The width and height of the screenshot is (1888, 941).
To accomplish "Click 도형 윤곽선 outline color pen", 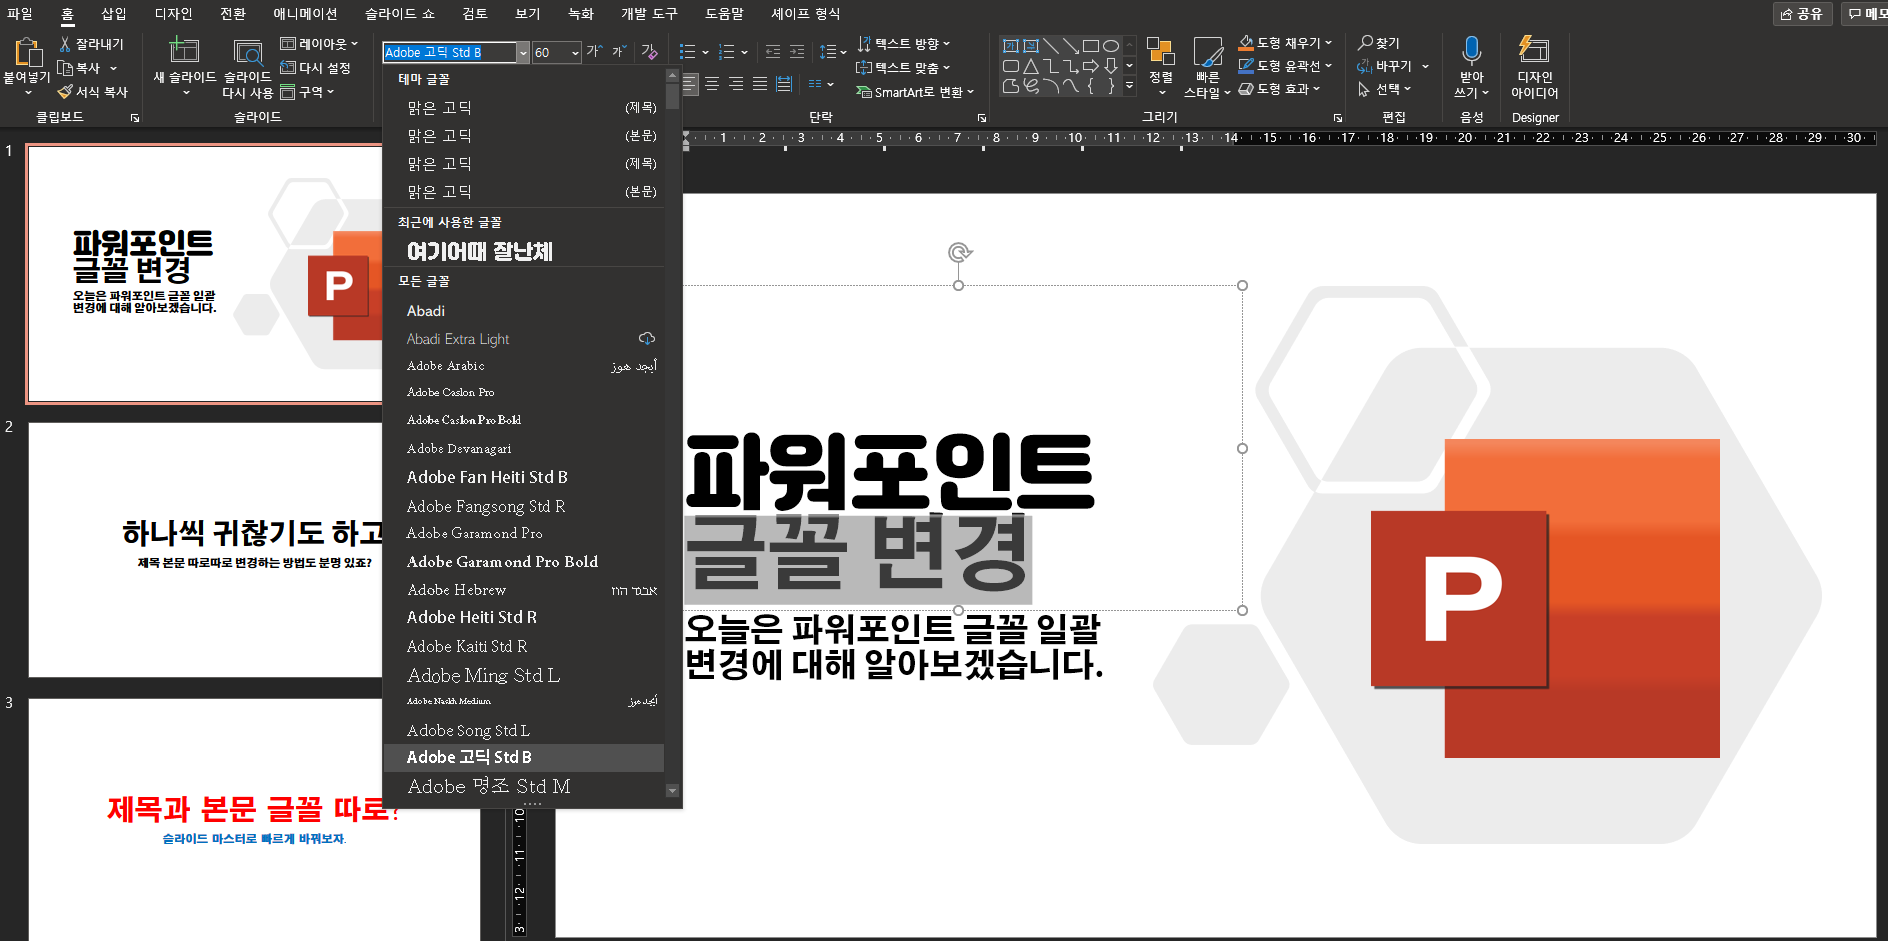I will click(1246, 66).
